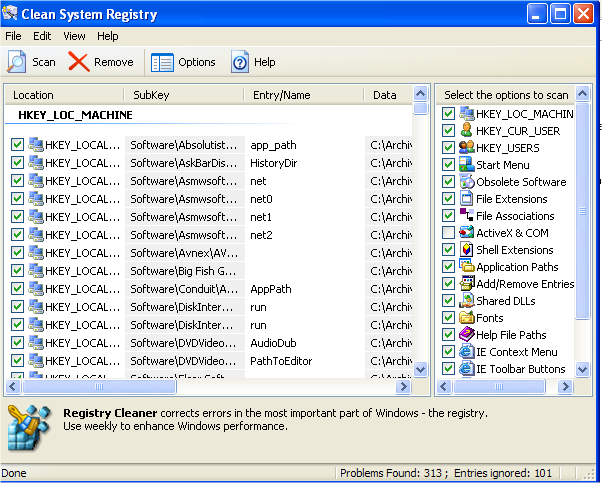
Task: Sort by the SubKey column header
Action: coord(184,95)
